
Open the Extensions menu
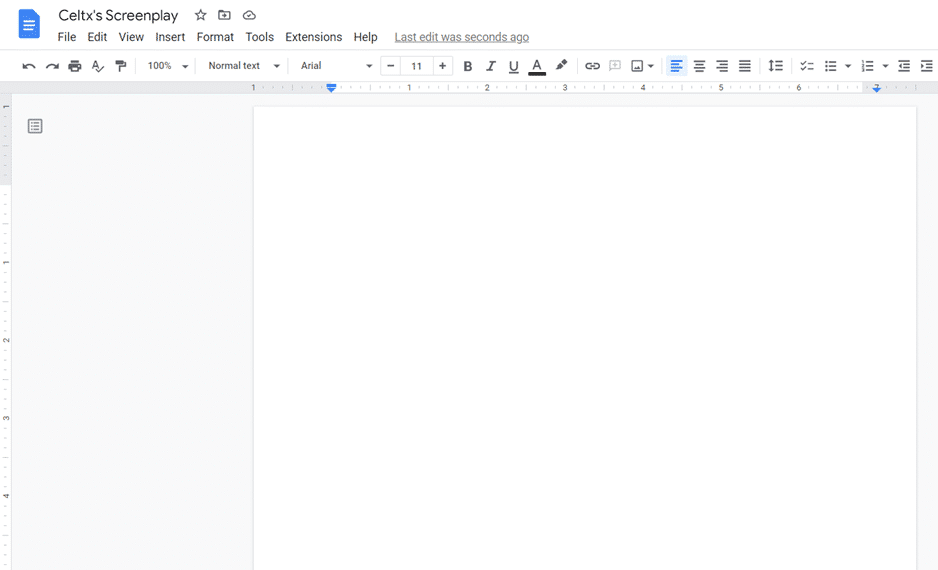point(313,37)
